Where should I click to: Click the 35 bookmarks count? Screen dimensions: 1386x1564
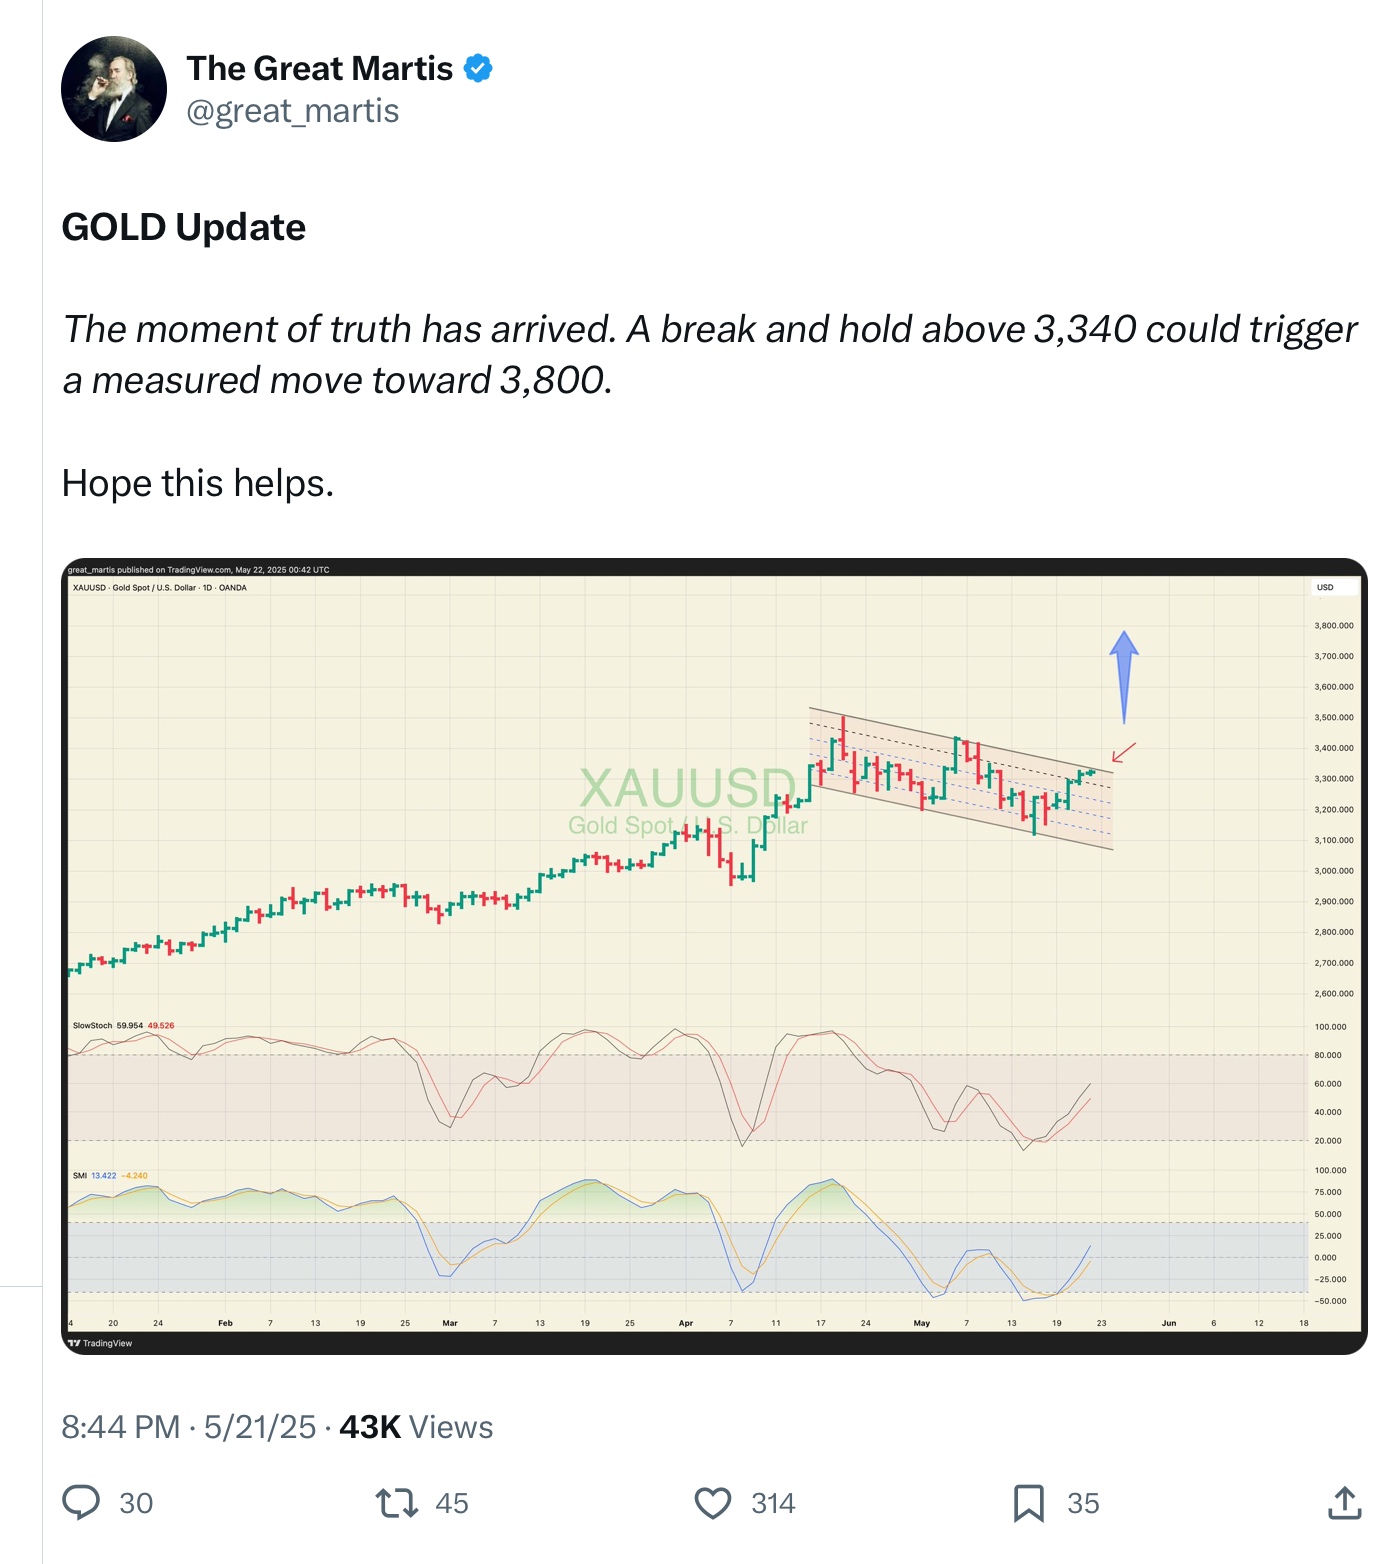[x=1083, y=1503]
